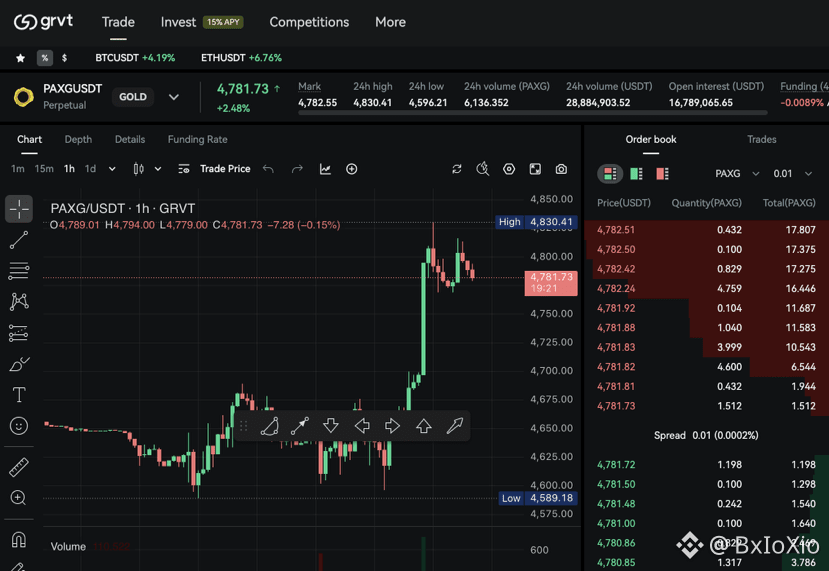
Task: Select the crosshair cursor tool
Action: [19, 209]
